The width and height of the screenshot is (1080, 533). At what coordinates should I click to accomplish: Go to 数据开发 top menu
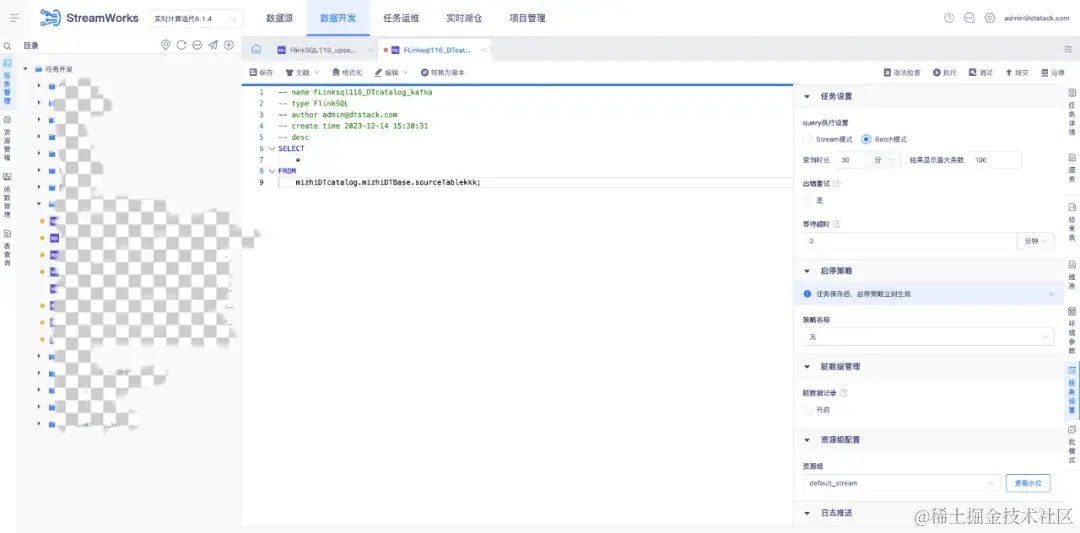338,19
